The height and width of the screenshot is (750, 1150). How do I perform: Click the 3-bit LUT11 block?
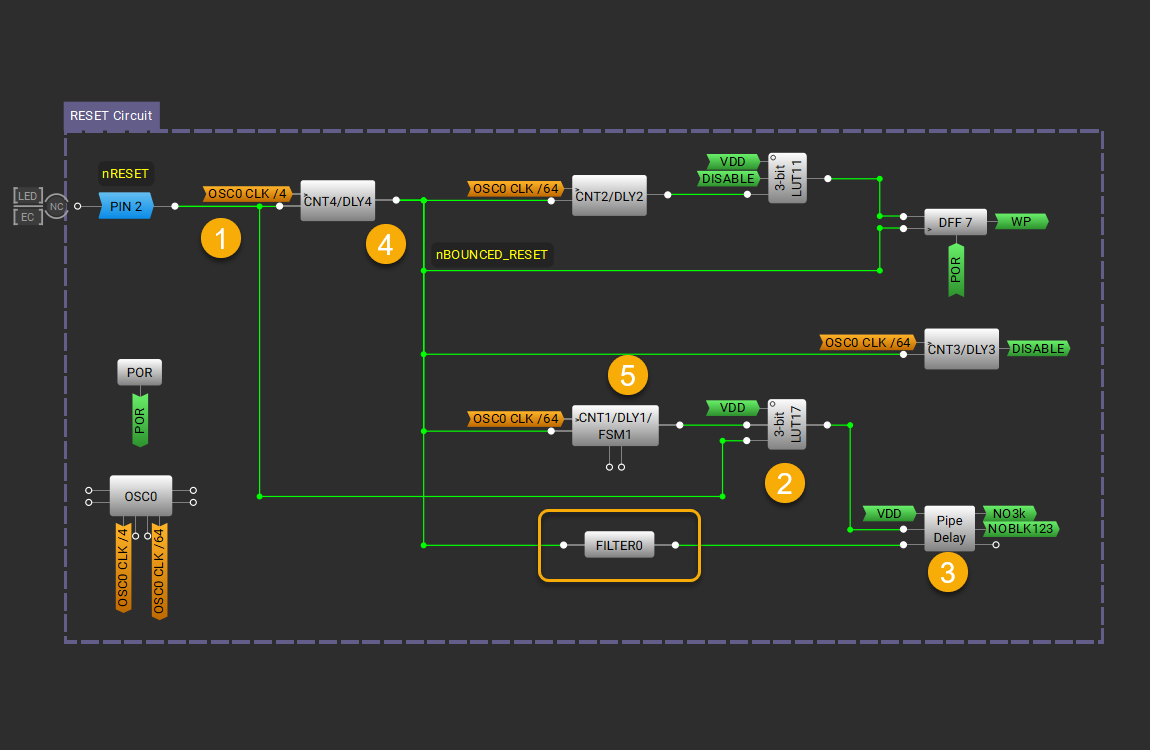tap(787, 179)
